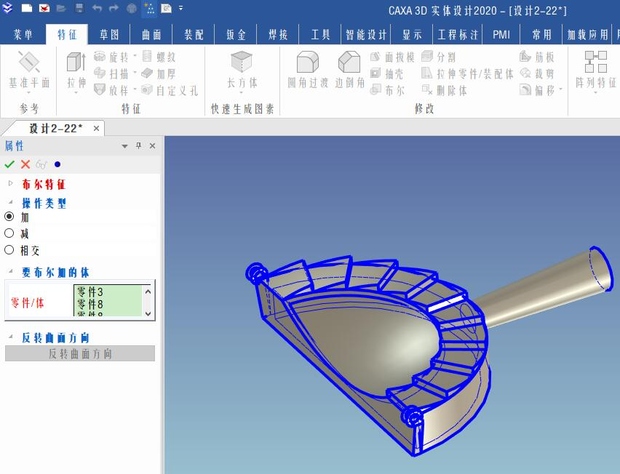620x474 pixels.
Task: Expand the 长方体 dropdown arrow
Action: coord(242,93)
